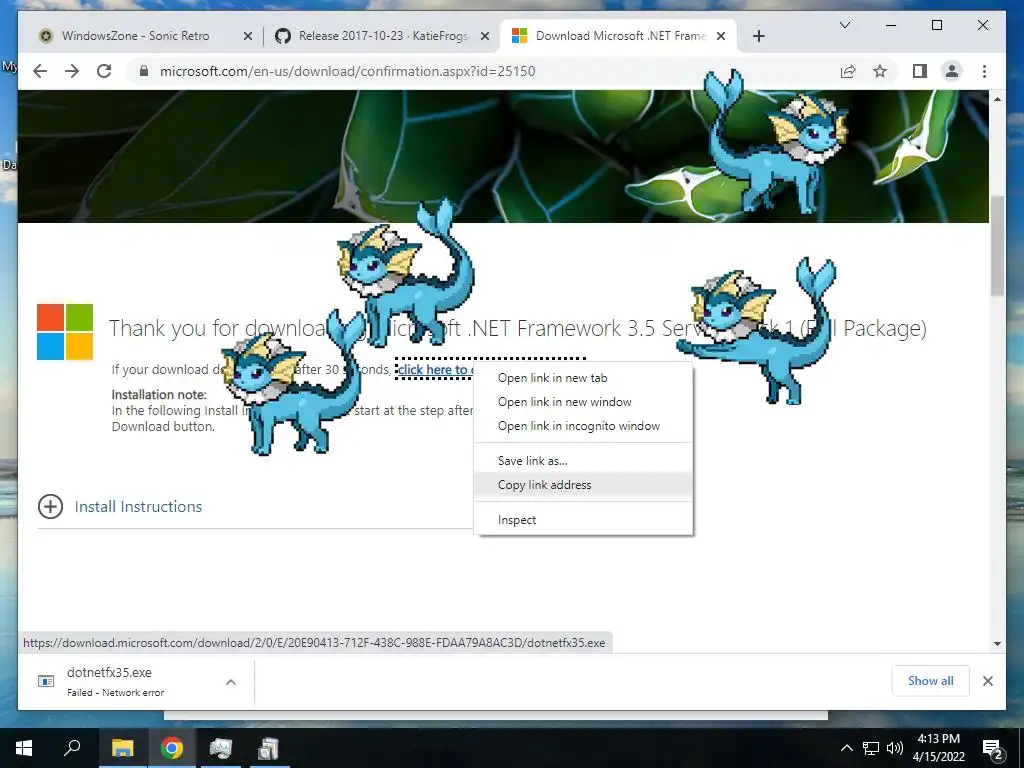1024x768 pixels.
Task: Show hidden tray icons chevron
Action: coord(846,748)
